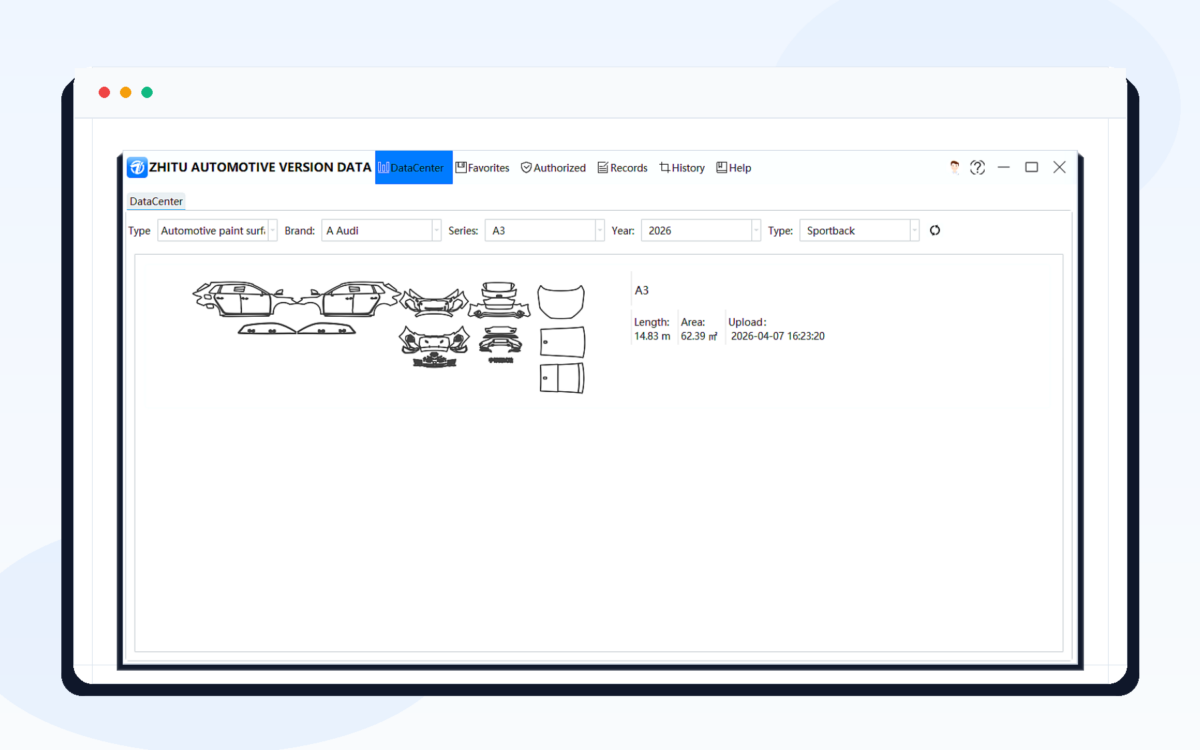Click the 'A3' result title

point(642,290)
